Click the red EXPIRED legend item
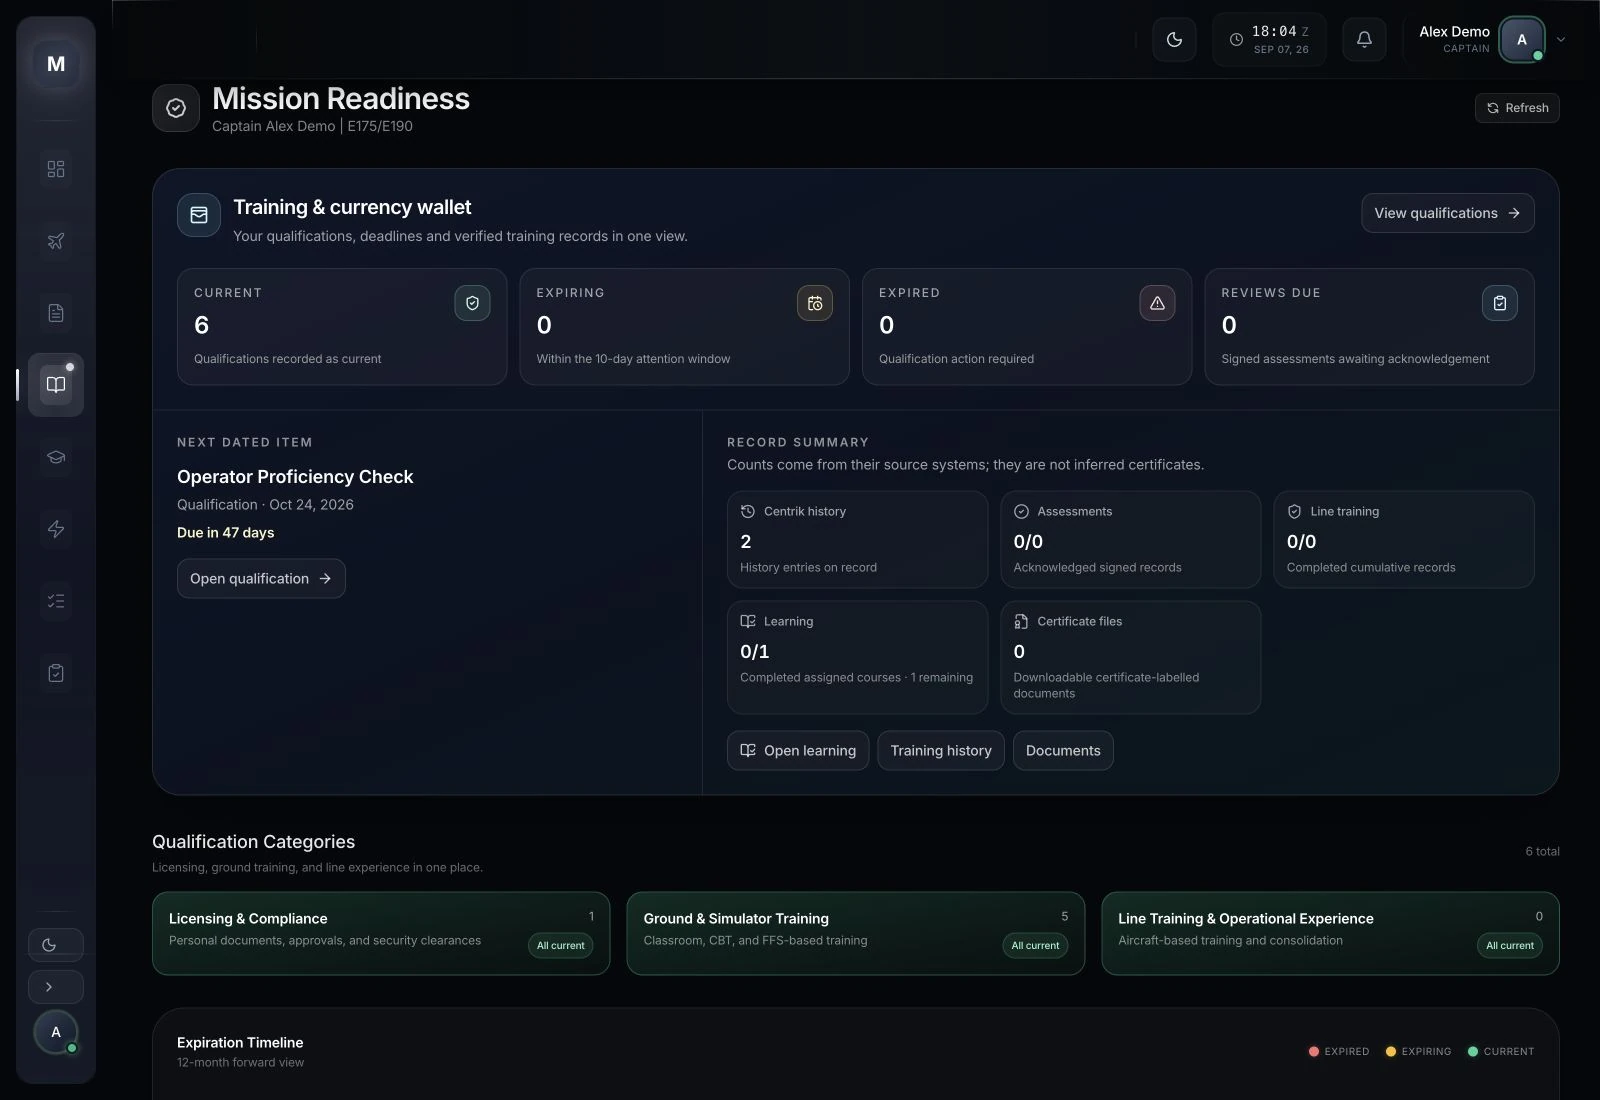Image resolution: width=1600 pixels, height=1100 pixels. pyautogui.click(x=1339, y=1051)
